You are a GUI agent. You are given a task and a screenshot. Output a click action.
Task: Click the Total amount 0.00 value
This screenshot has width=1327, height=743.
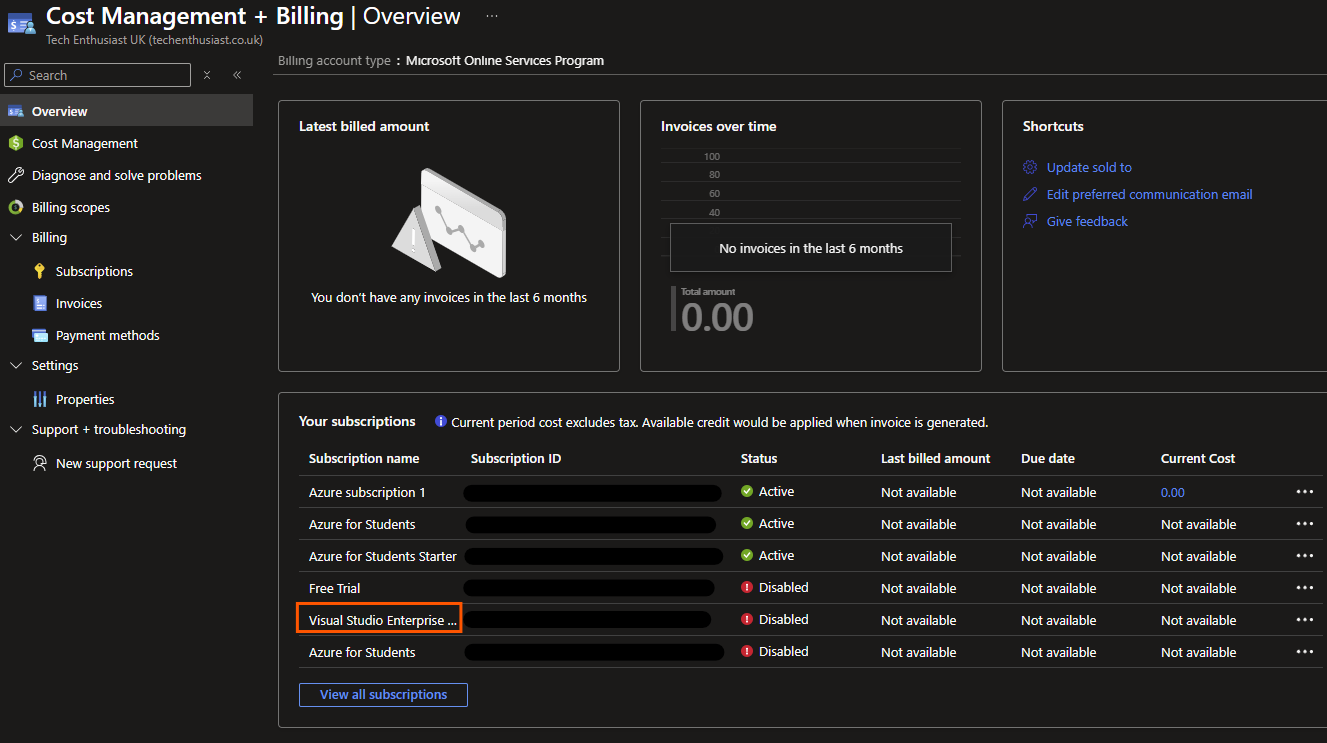pos(717,316)
